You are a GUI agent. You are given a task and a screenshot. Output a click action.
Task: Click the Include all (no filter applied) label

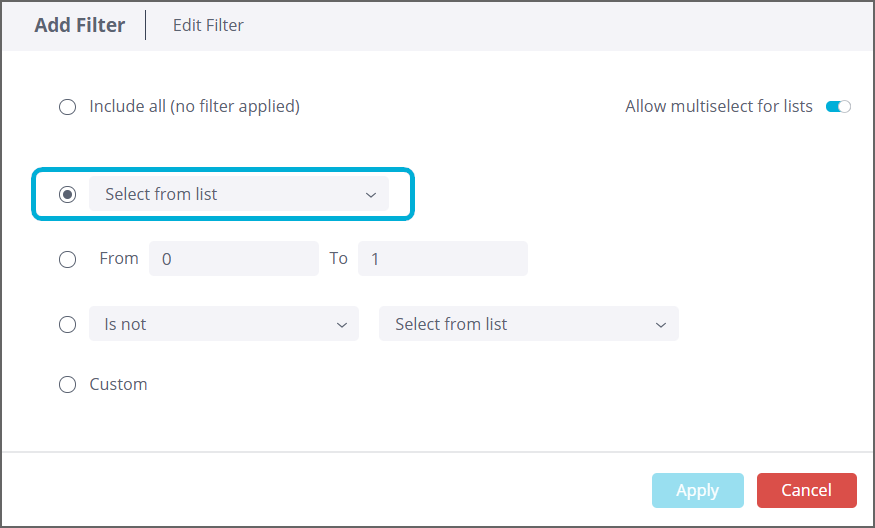[194, 106]
